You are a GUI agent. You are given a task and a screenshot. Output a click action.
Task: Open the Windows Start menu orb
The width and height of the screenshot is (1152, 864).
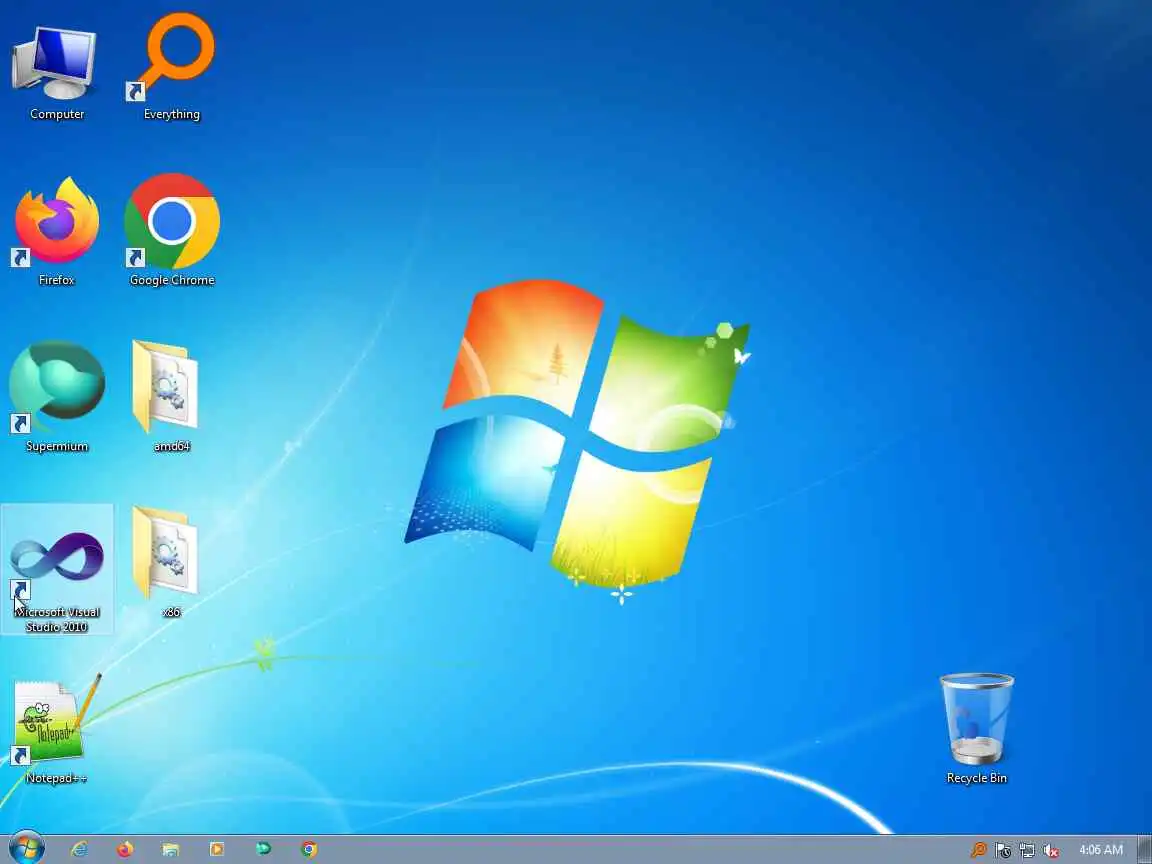pyautogui.click(x=26, y=849)
